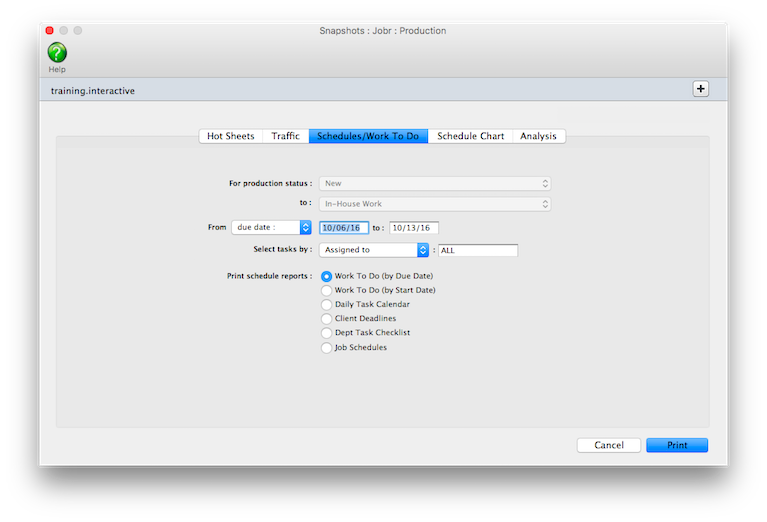This screenshot has height=522, width=767.
Task: Switch to the Hot Sheets tab
Action: click(230, 136)
